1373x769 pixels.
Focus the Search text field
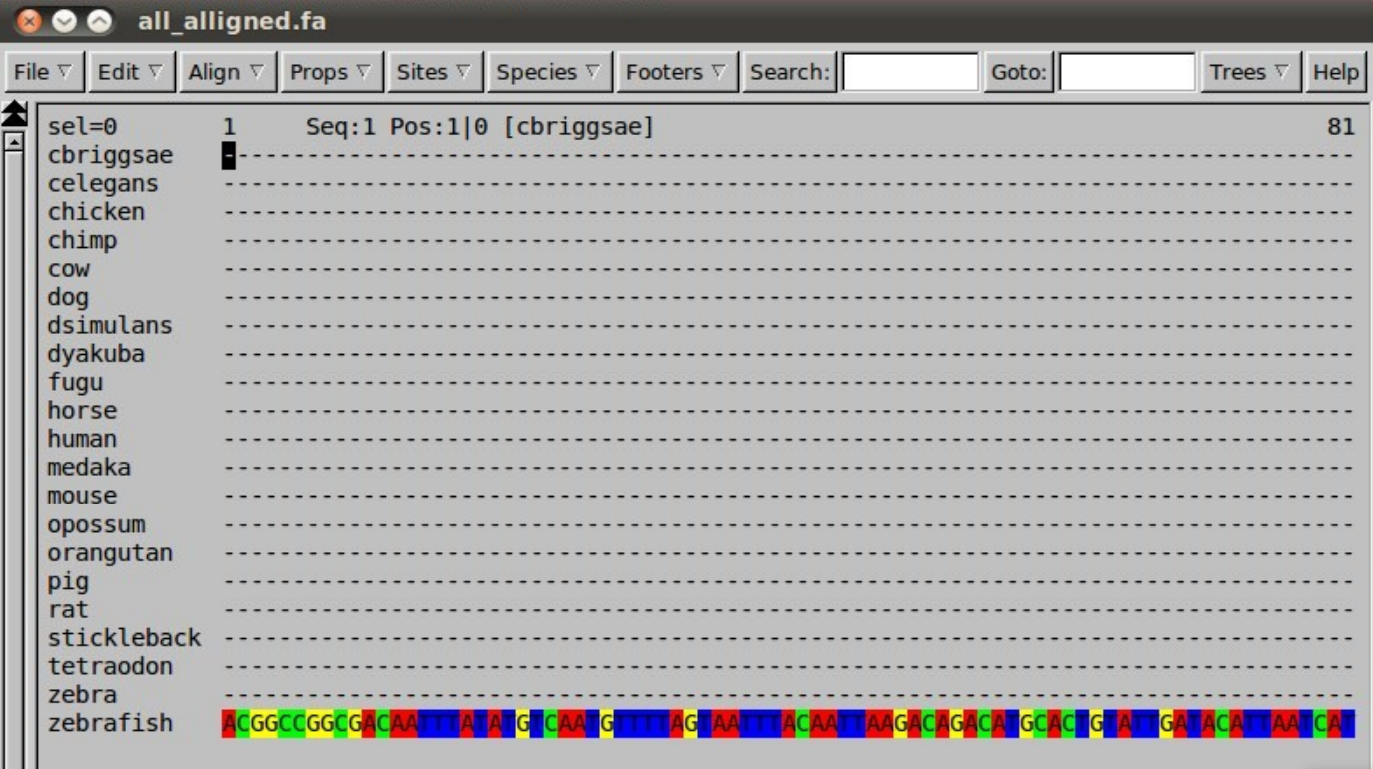pyautogui.click(x=910, y=72)
